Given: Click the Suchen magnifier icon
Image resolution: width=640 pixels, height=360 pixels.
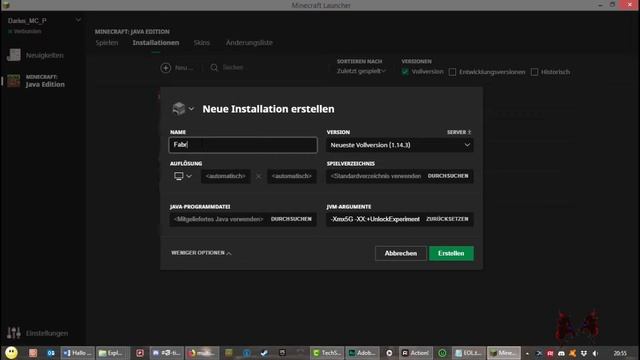Looking at the screenshot, I should coord(214,68).
